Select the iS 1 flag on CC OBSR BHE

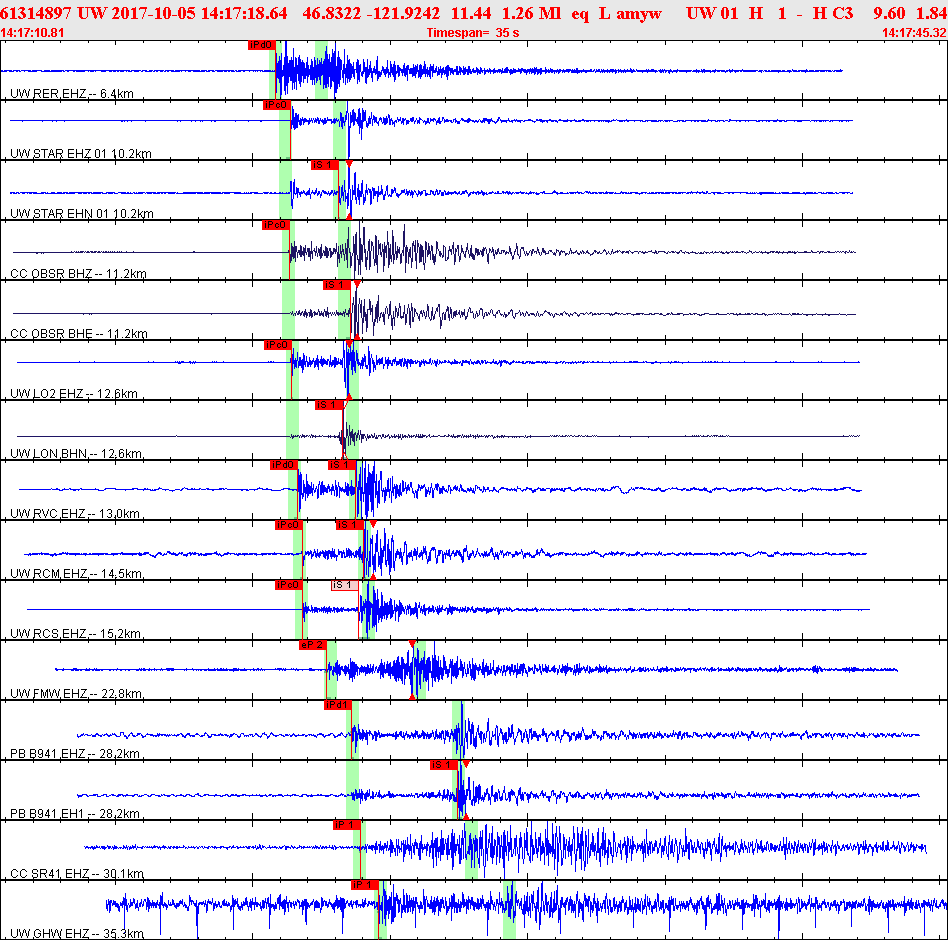point(337,284)
